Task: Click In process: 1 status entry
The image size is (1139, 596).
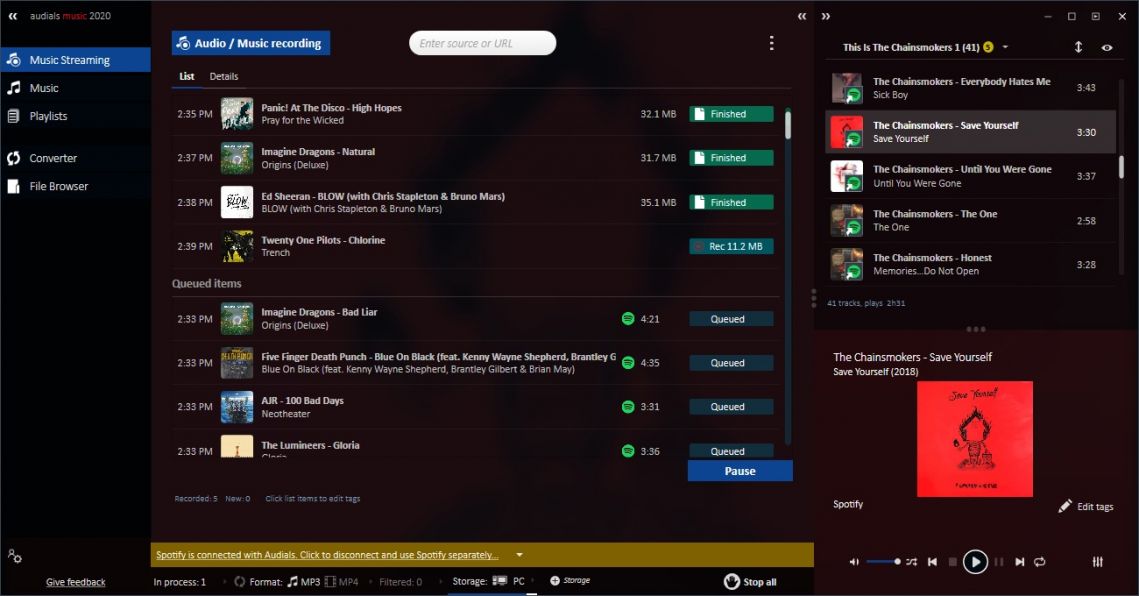Action: point(179,582)
